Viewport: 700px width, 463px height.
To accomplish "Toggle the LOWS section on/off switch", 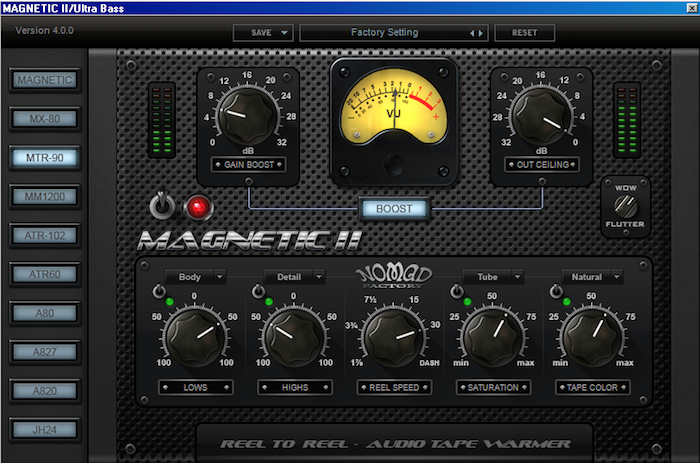I will (159, 292).
